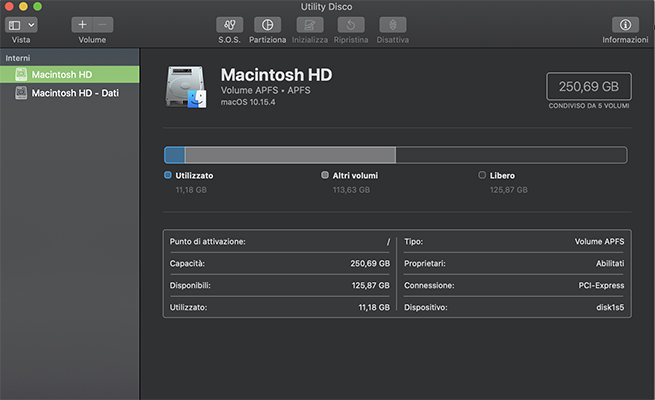Click the Utility Disco window title
Screen dimensions: 655x400
327,7
